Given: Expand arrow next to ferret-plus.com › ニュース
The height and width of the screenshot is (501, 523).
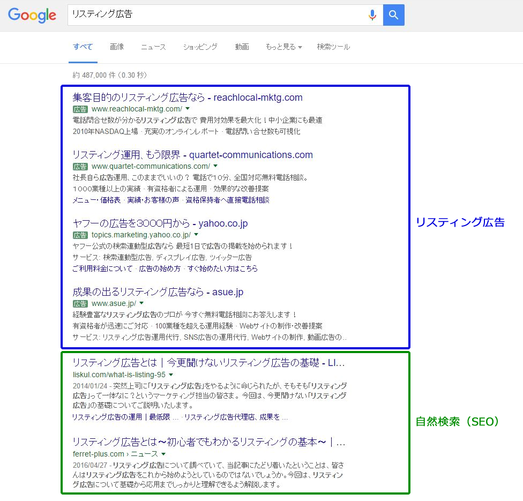Looking at the screenshot, I should click(163, 454).
